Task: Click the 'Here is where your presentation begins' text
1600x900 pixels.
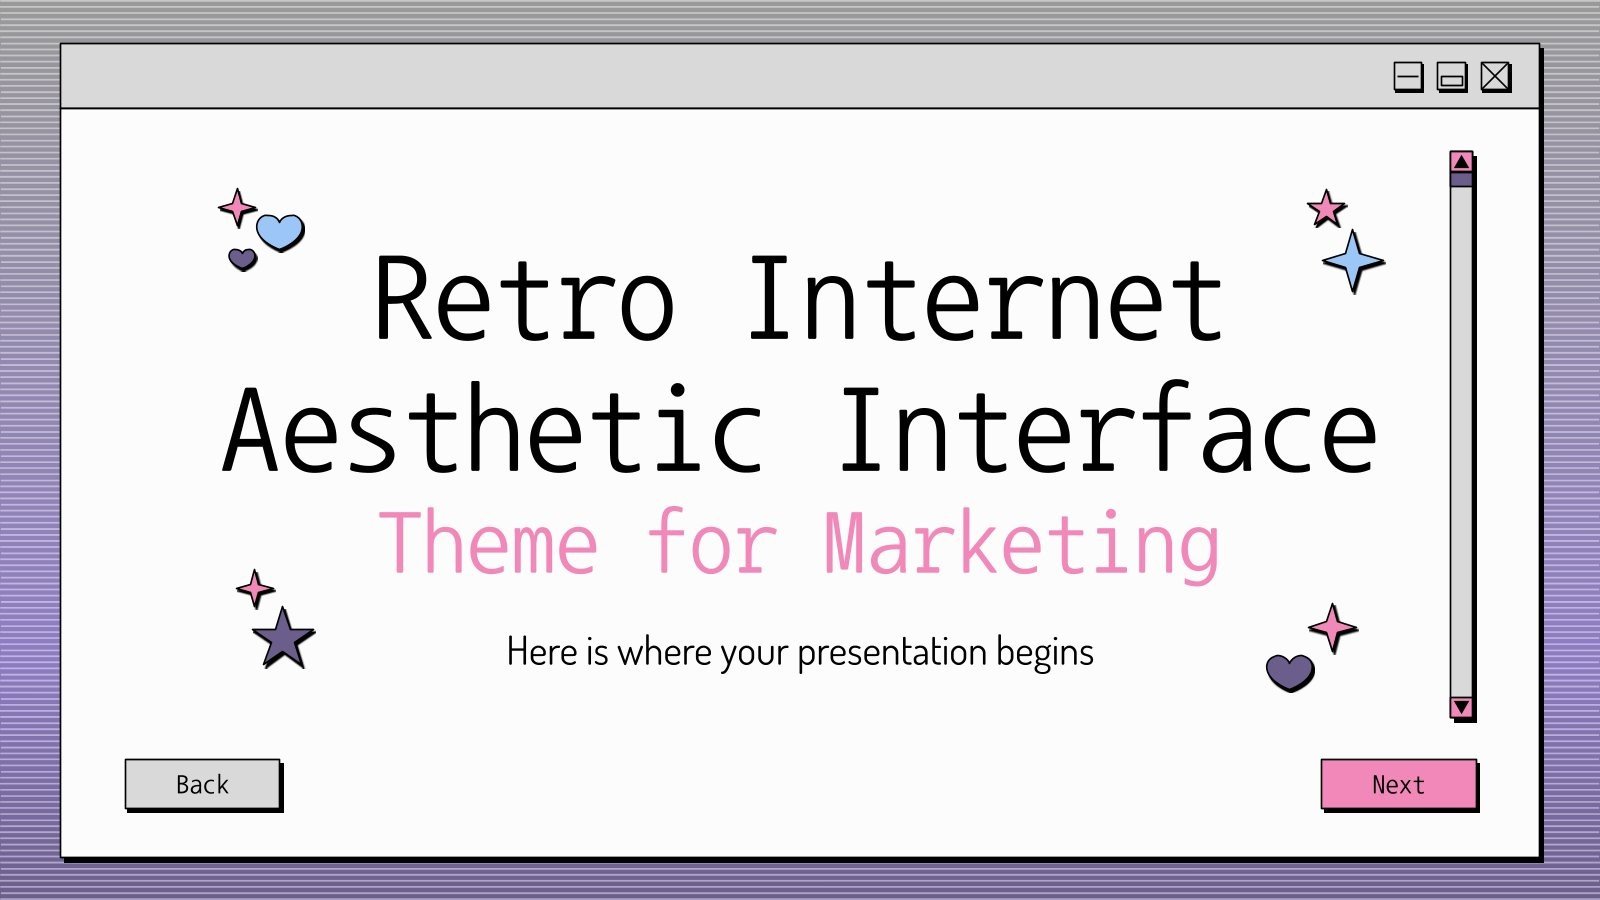Action: point(800,650)
